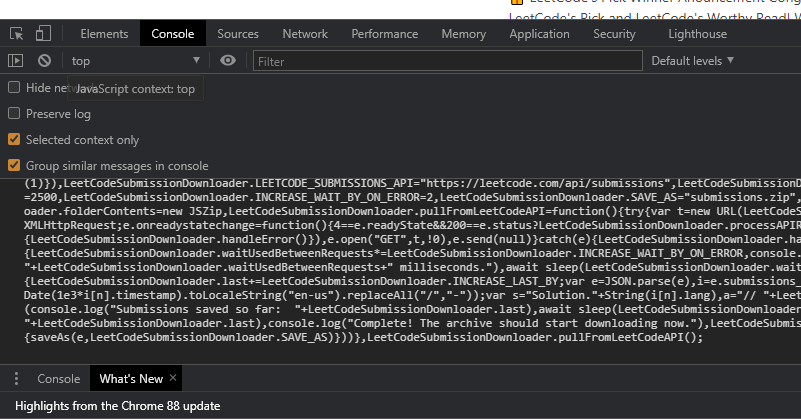Open the Memory tab

[463, 34]
